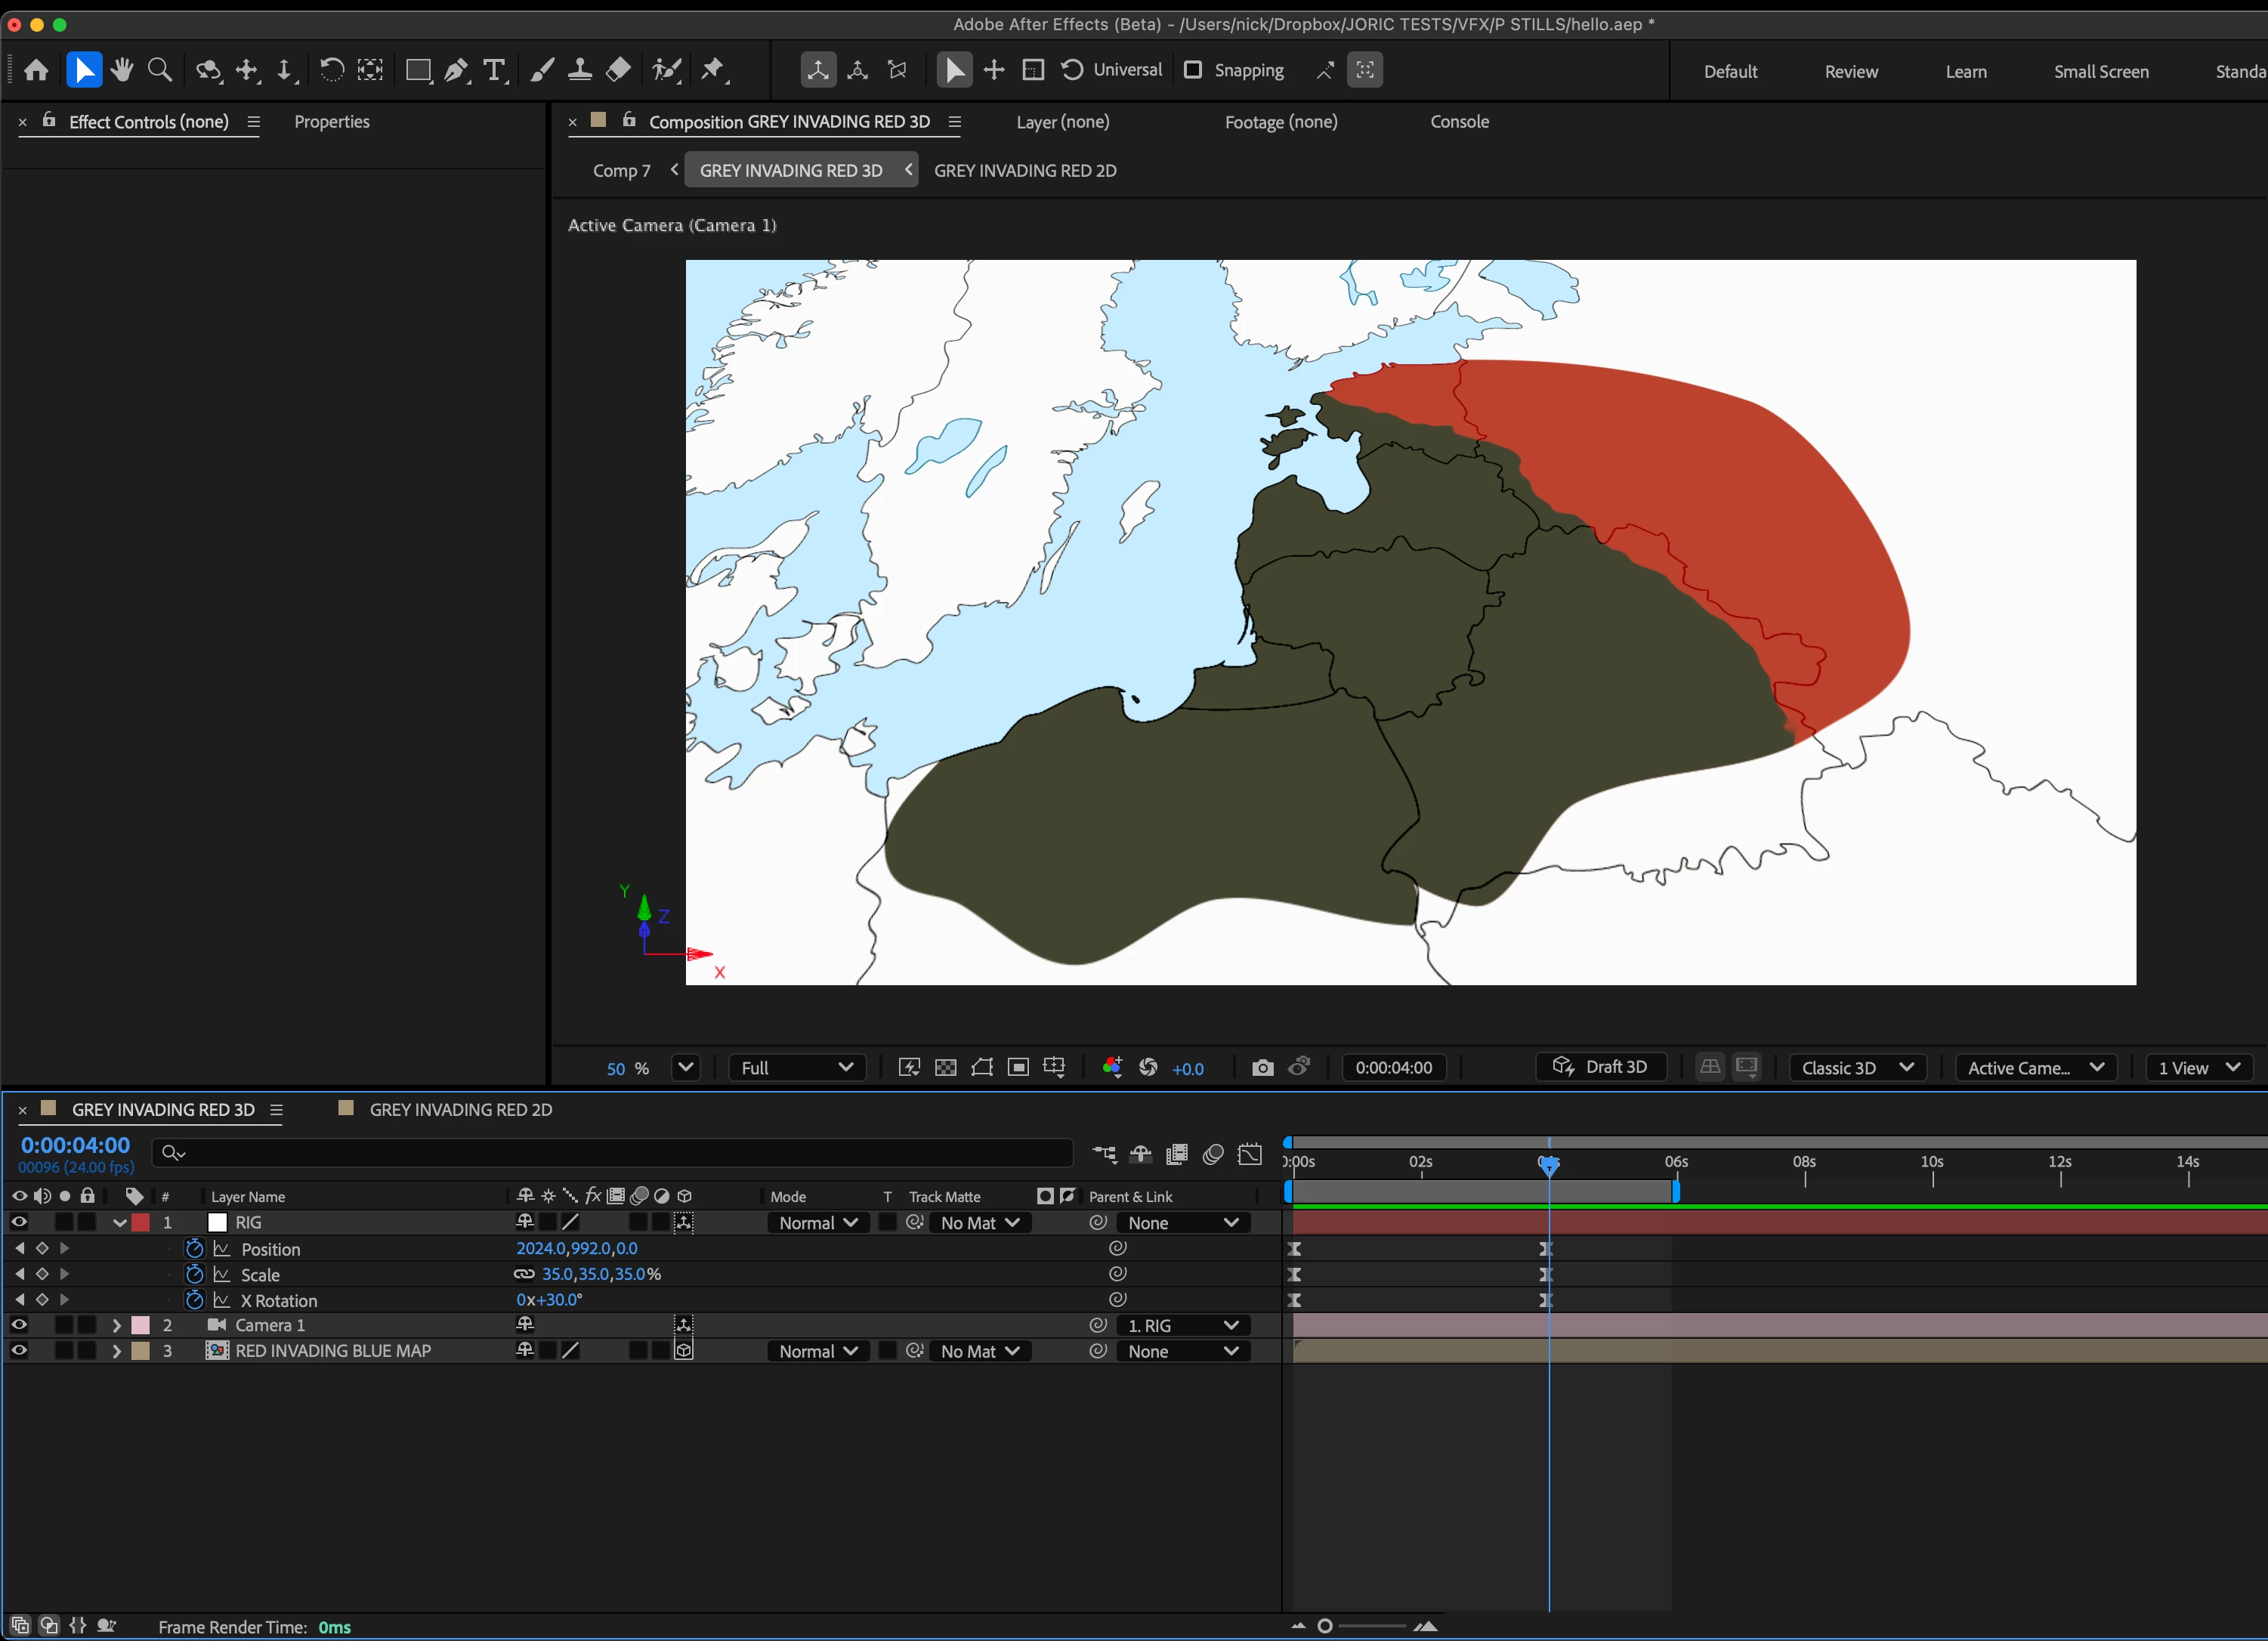Expand the RED INVADING BLUE MAP layer
This screenshot has width=2268, height=1641.
(117, 1350)
